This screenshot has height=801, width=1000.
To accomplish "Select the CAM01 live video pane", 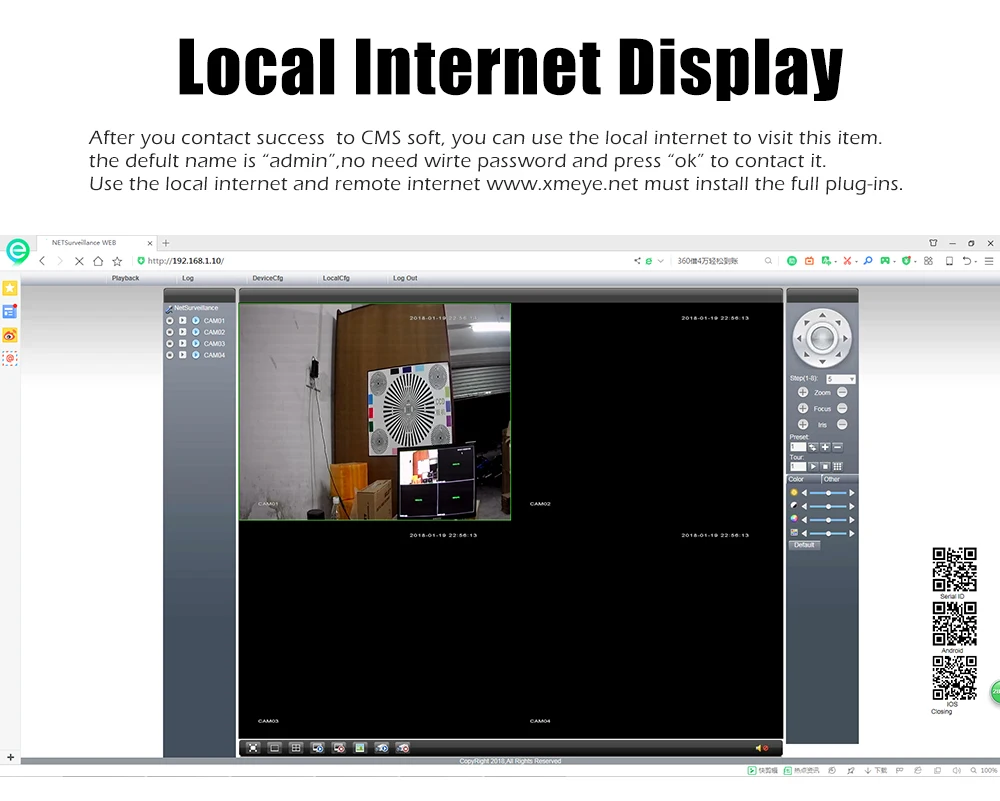I will coord(375,412).
